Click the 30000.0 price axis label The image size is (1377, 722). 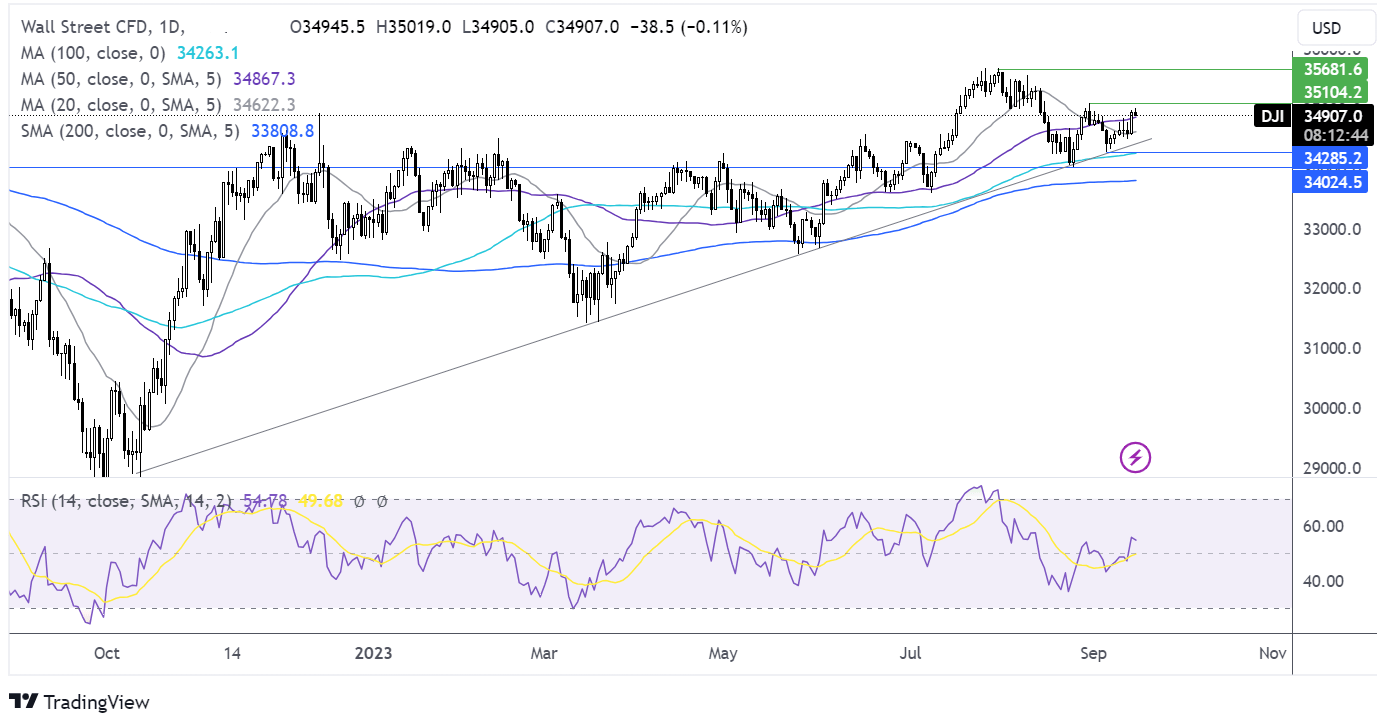click(1332, 408)
